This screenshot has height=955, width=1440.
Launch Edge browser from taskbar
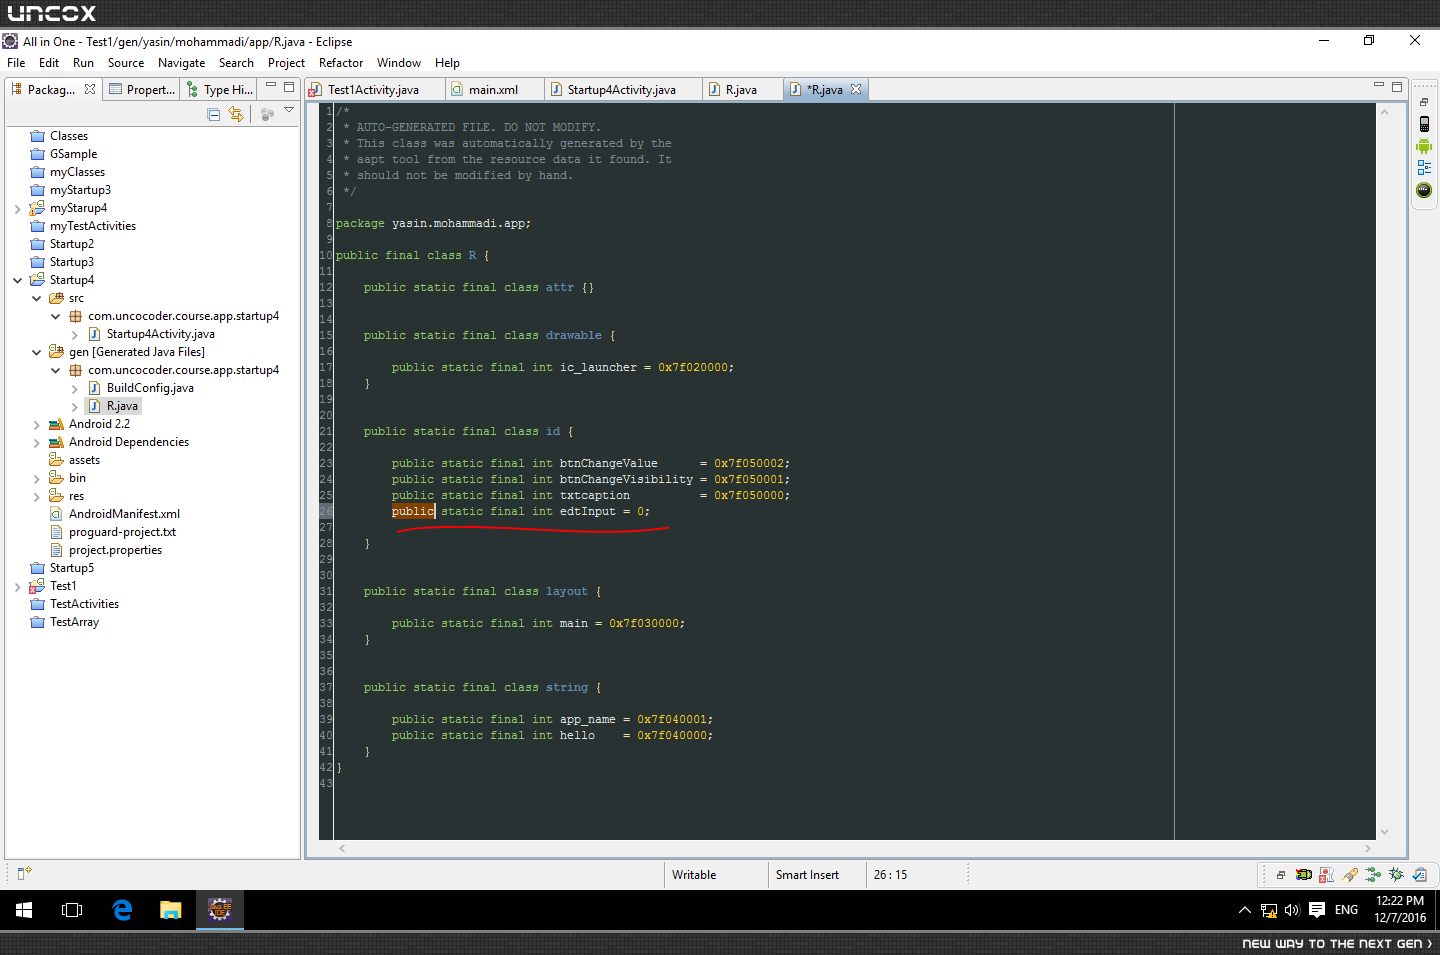122,910
